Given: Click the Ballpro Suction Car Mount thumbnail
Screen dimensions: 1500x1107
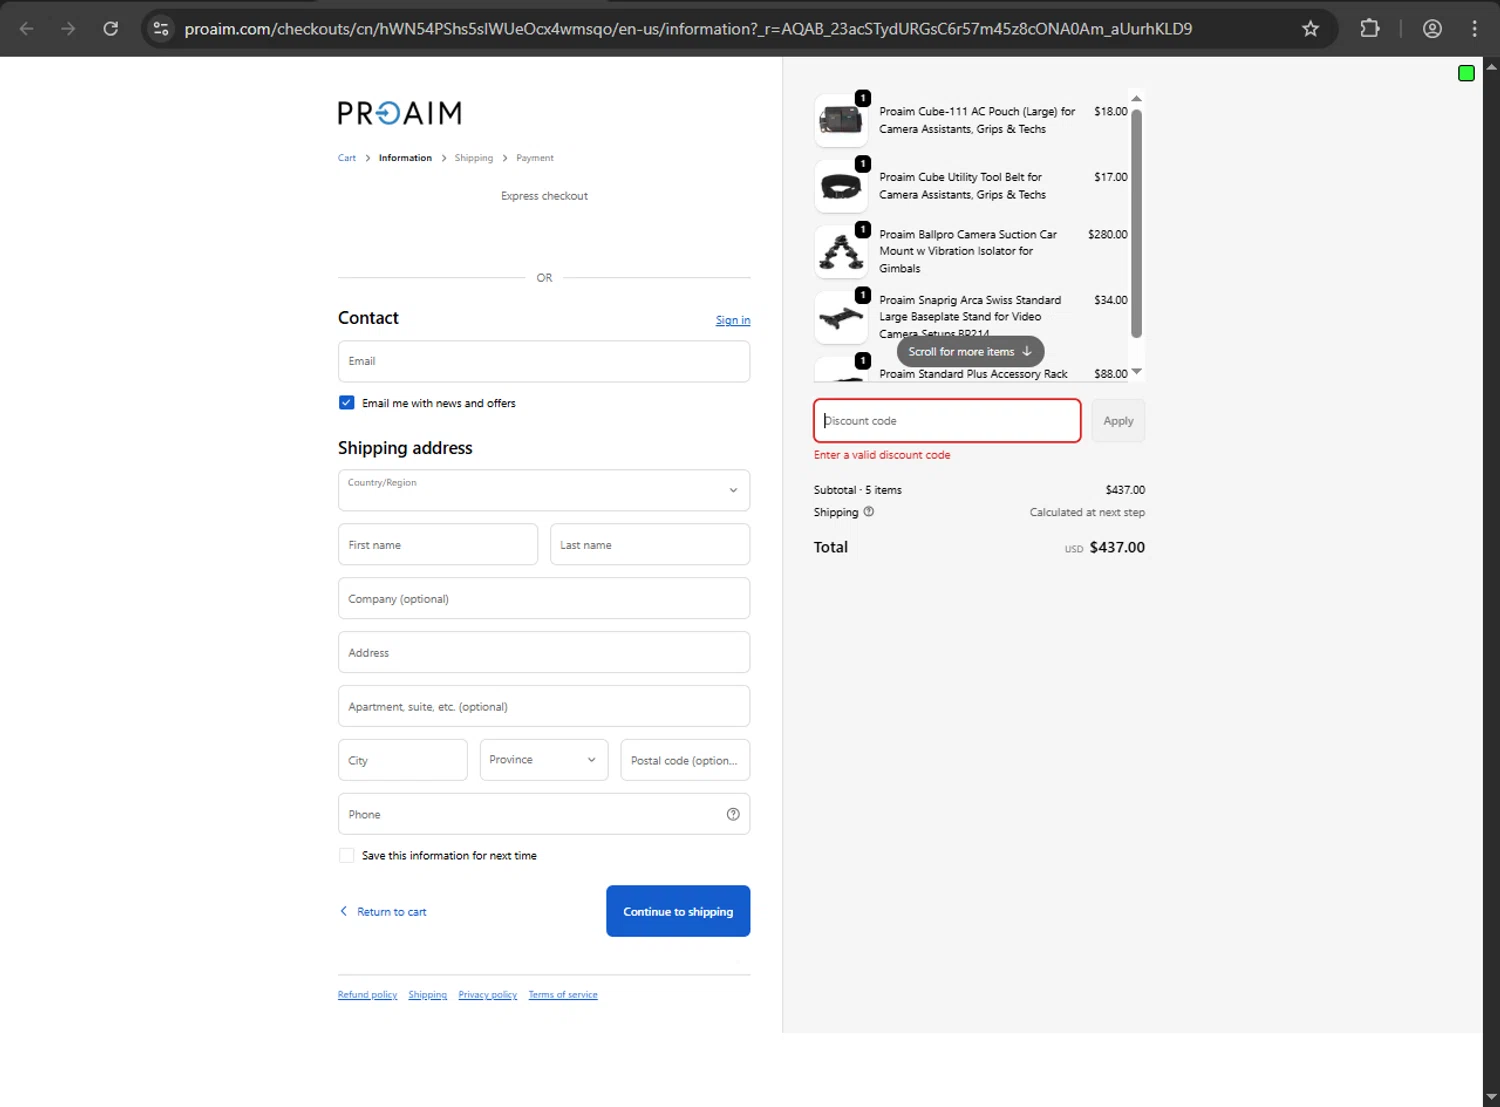Looking at the screenshot, I should (841, 251).
